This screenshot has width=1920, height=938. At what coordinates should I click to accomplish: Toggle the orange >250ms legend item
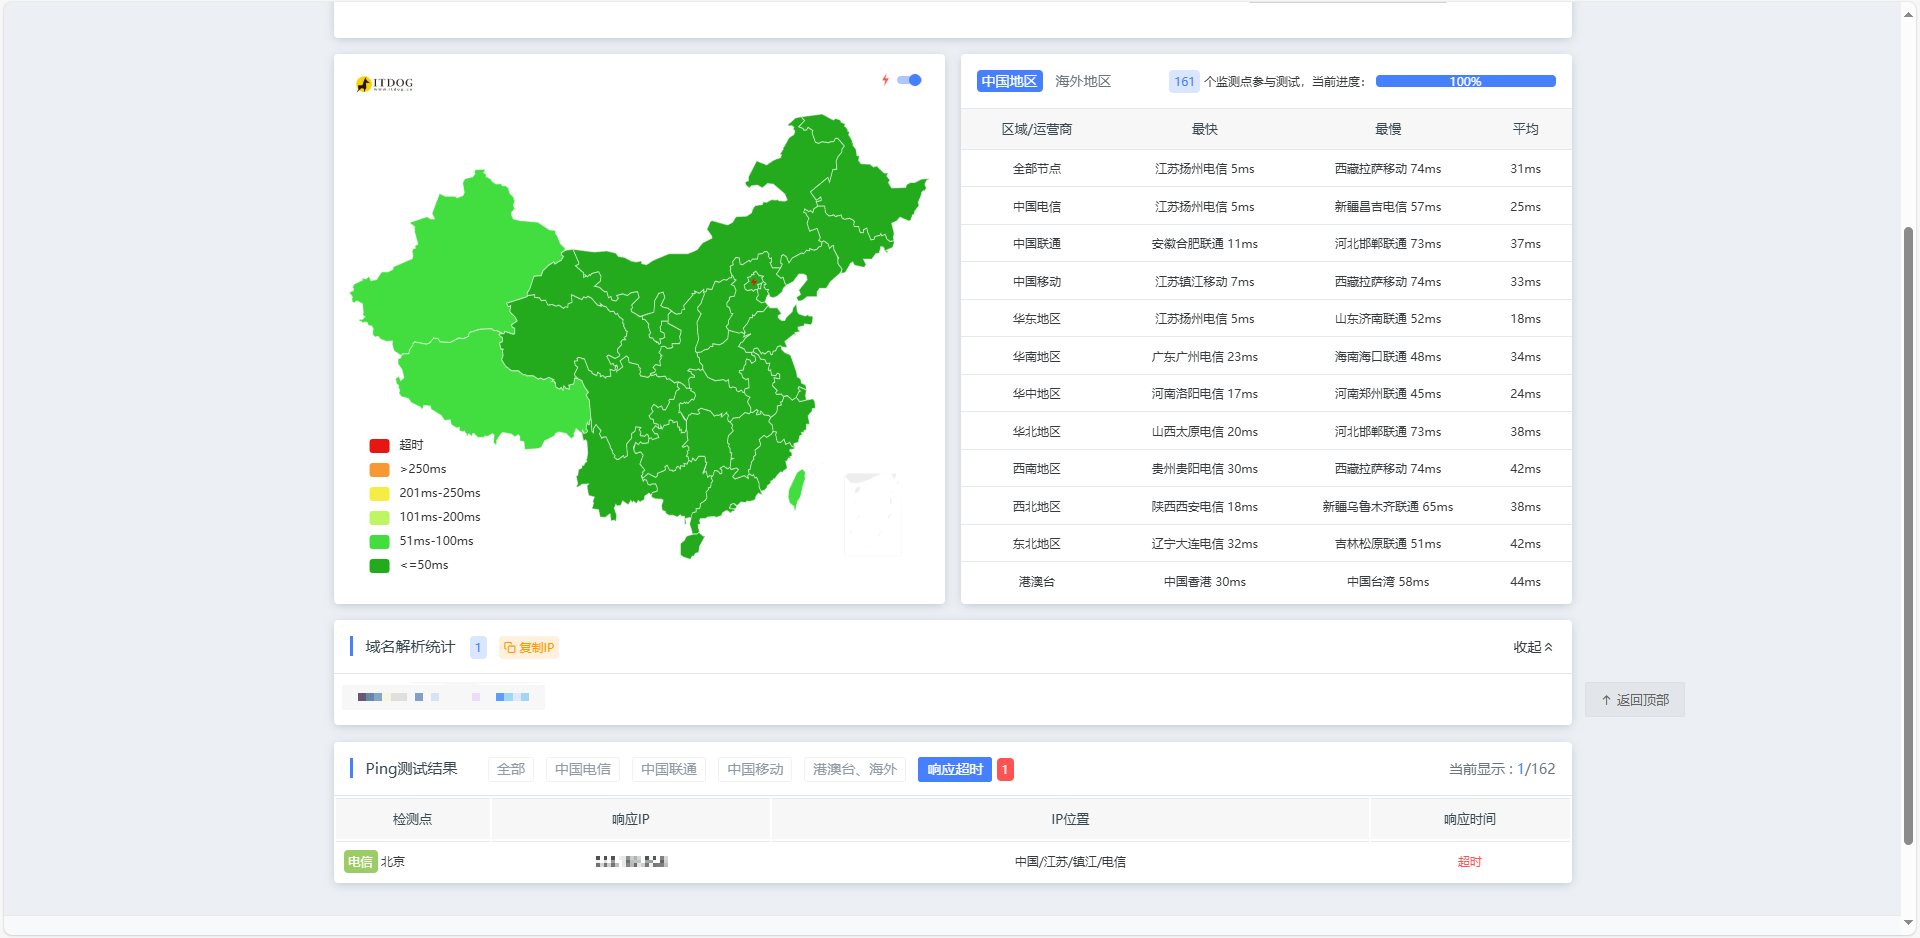(x=408, y=469)
